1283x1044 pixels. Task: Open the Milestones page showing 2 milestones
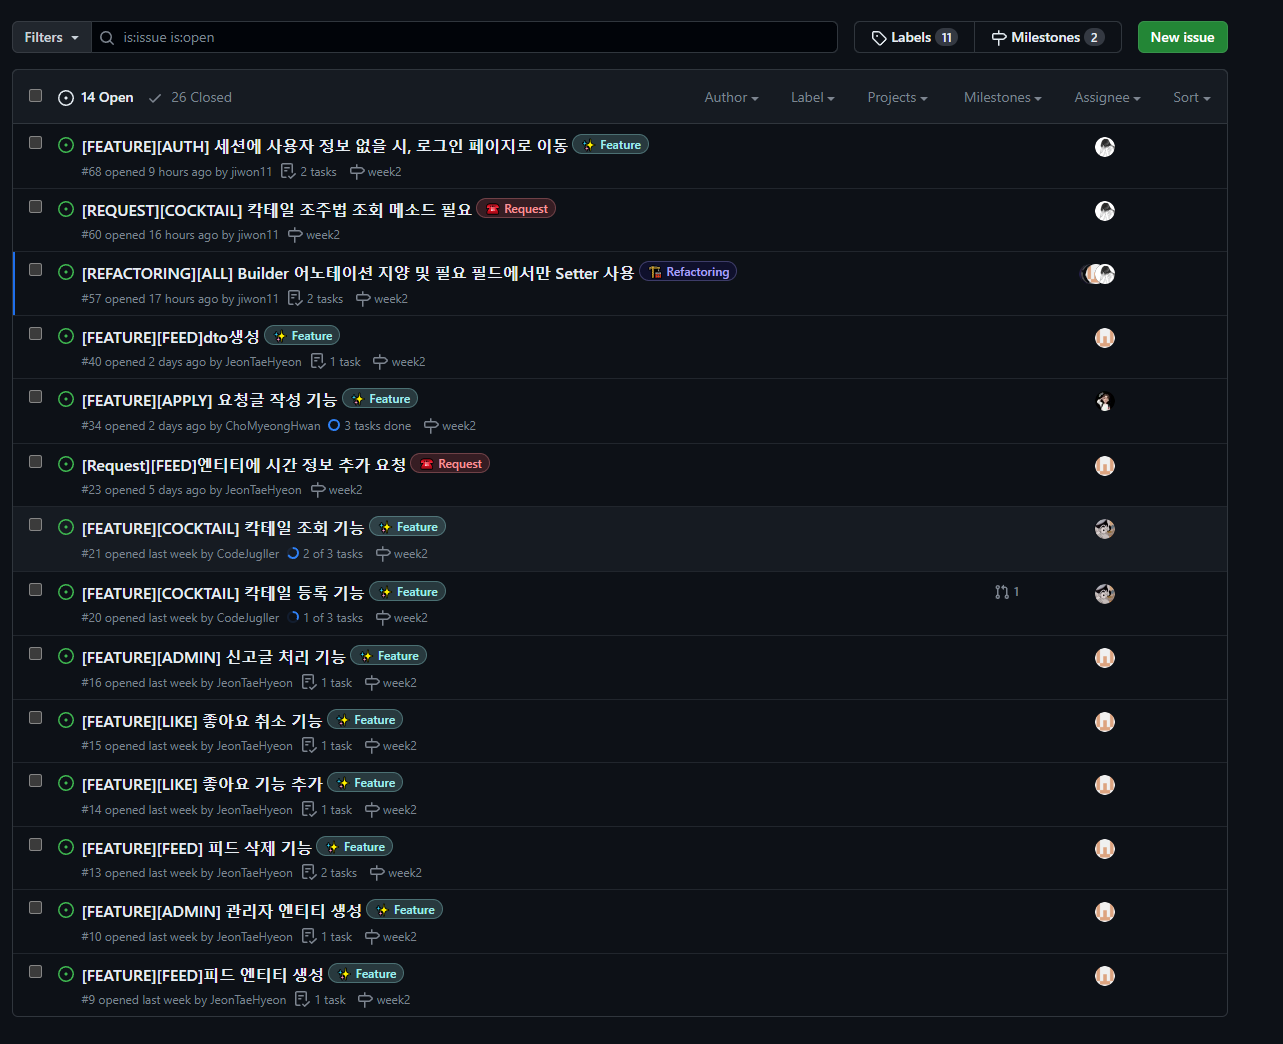coord(1047,37)
